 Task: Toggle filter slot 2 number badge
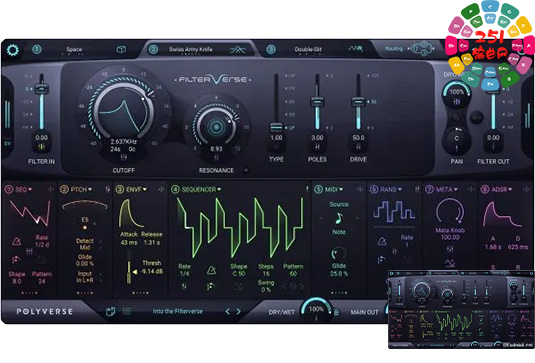click(153, 49)
